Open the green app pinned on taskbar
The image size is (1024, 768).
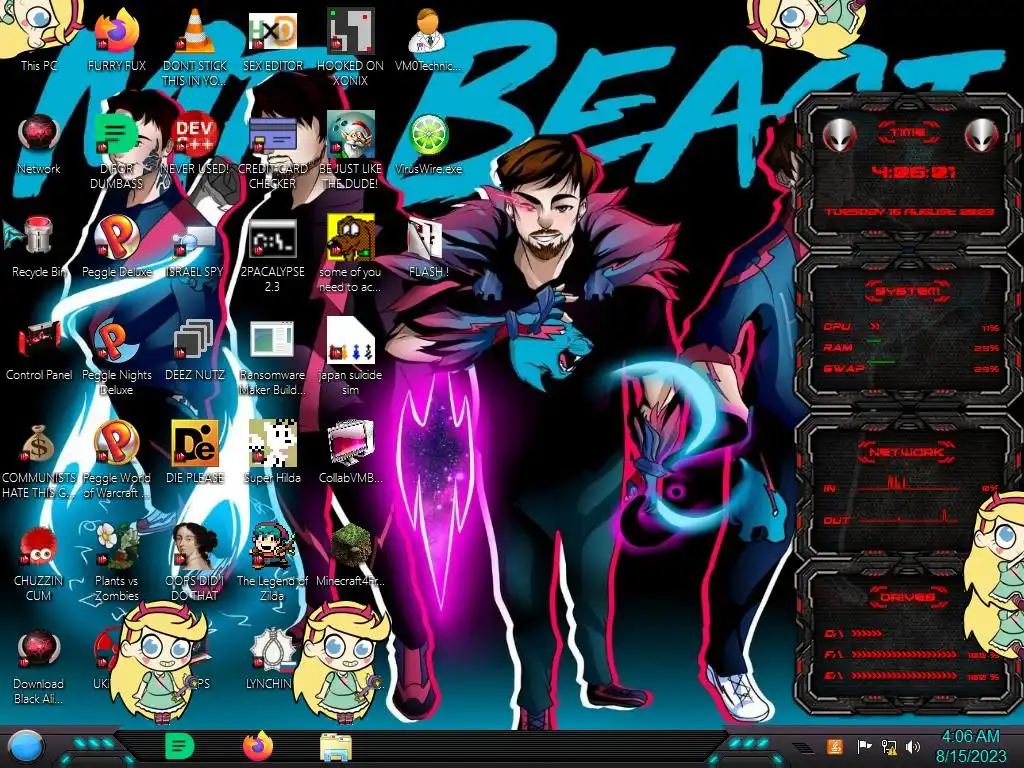(180, 746)
